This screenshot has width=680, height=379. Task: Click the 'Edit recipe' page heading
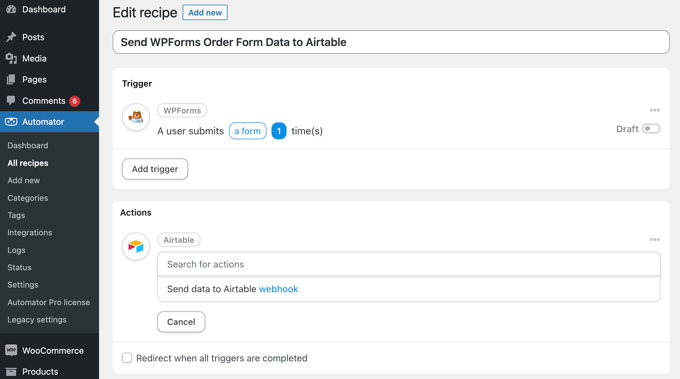coord(145,13)
